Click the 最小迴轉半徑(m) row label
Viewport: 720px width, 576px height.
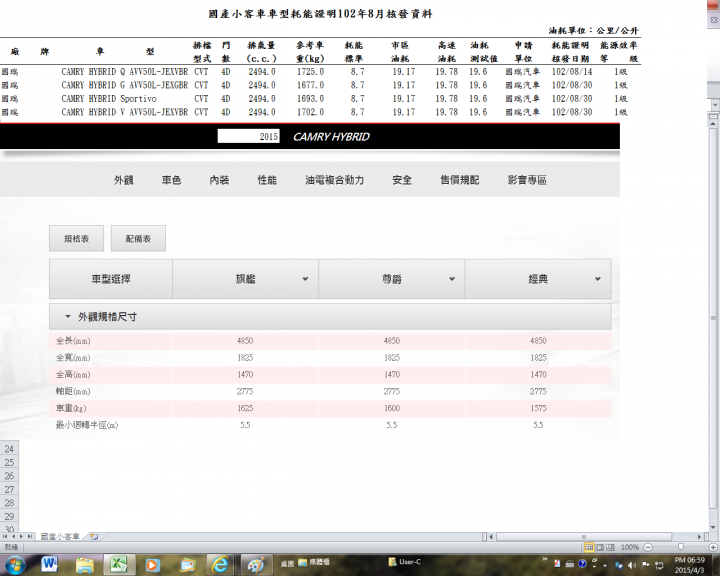click(x=87, y=425)
